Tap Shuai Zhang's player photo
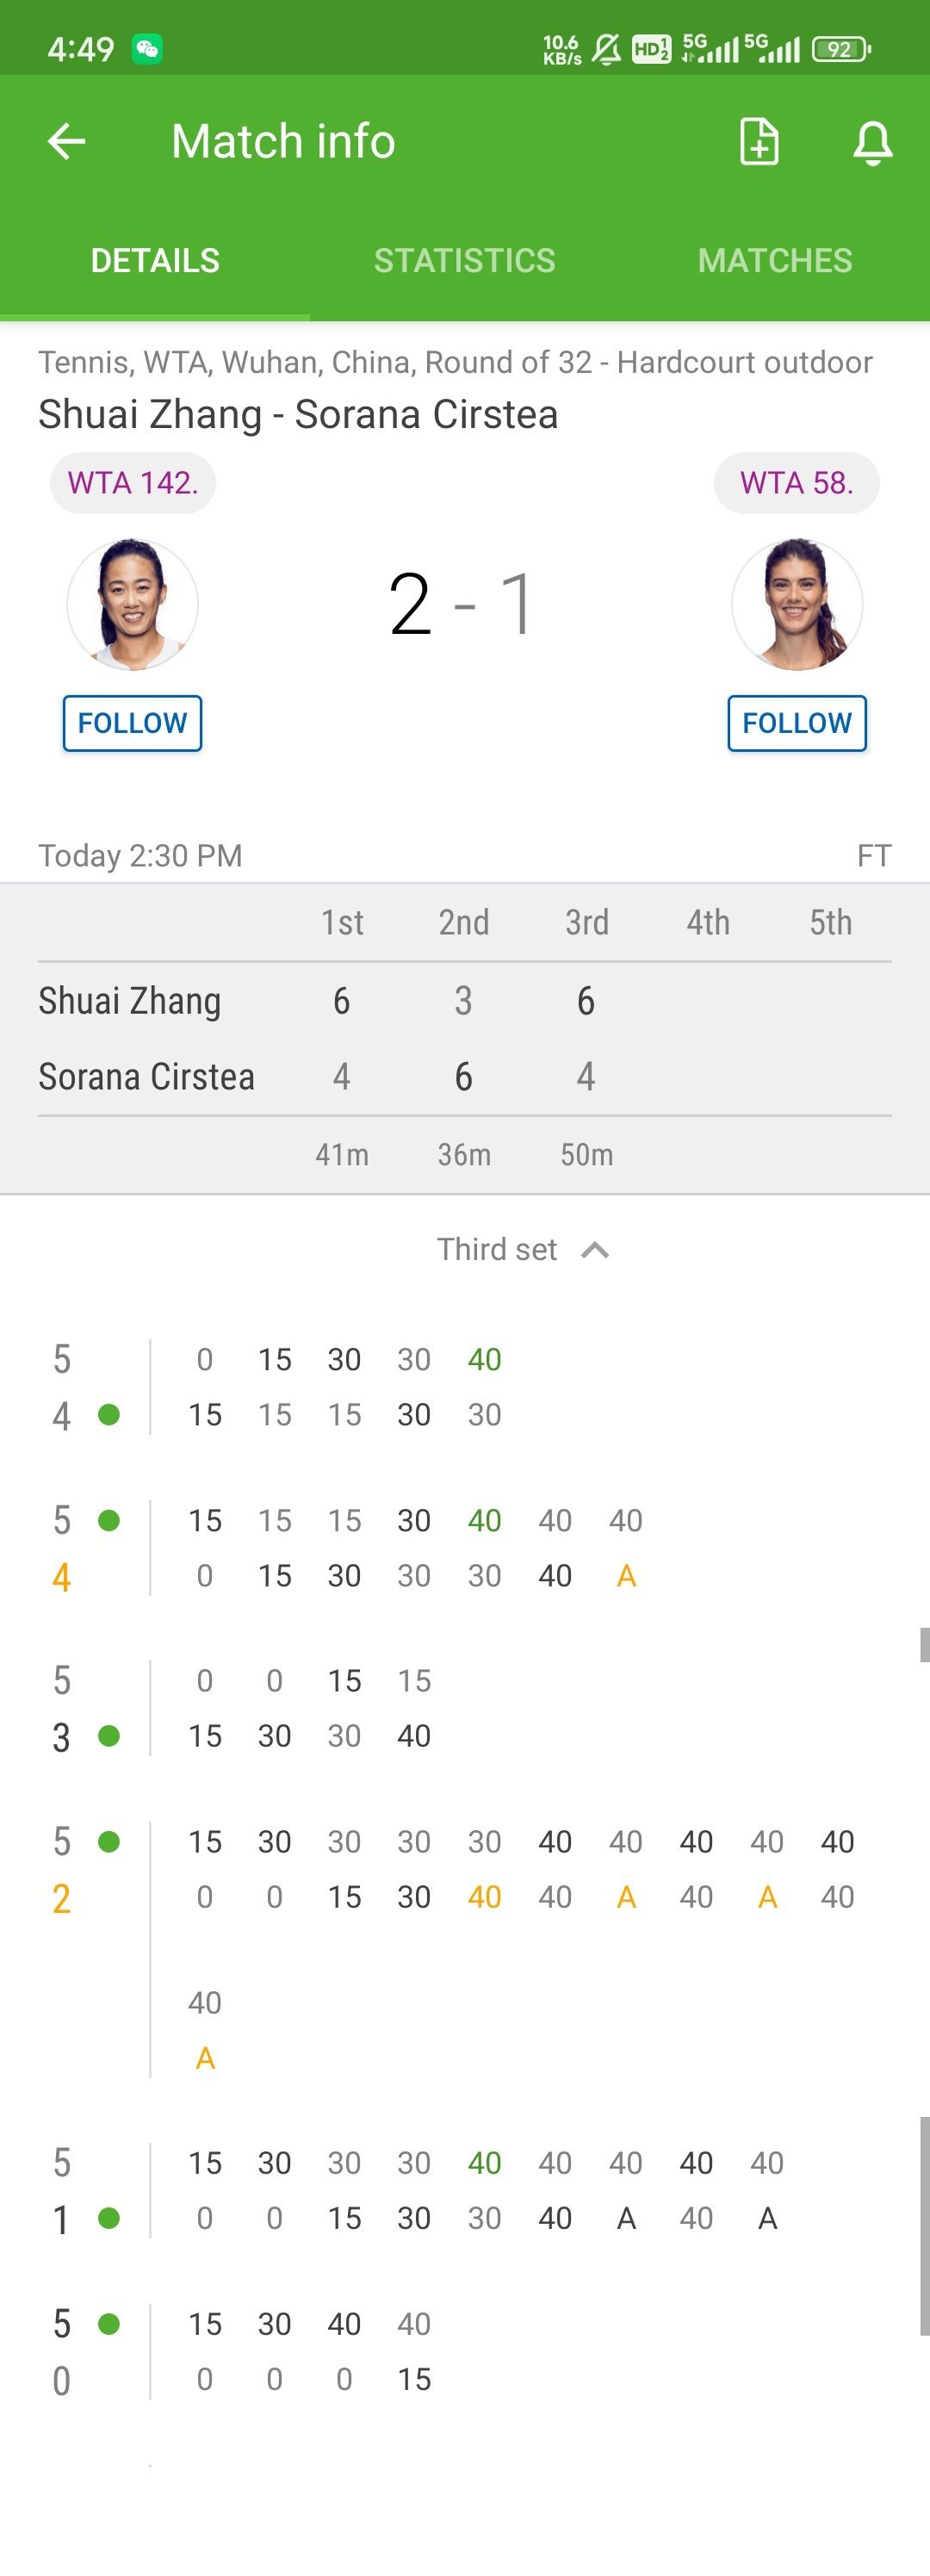This screenshot has width=930, height=2576. click(x=132, y=604)
